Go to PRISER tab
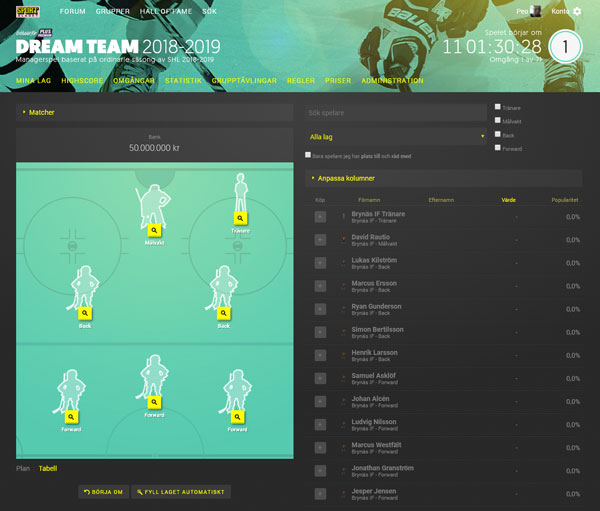 point(338,80)
